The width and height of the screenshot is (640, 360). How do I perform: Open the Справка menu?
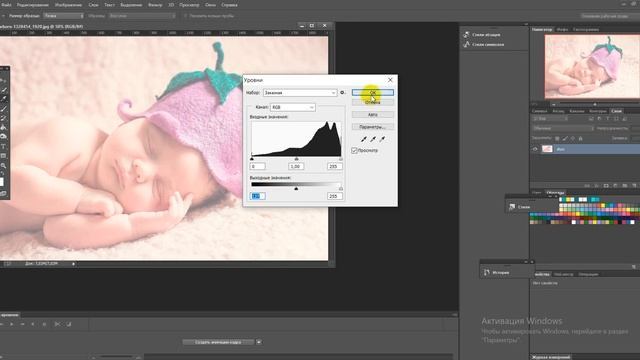229,5
